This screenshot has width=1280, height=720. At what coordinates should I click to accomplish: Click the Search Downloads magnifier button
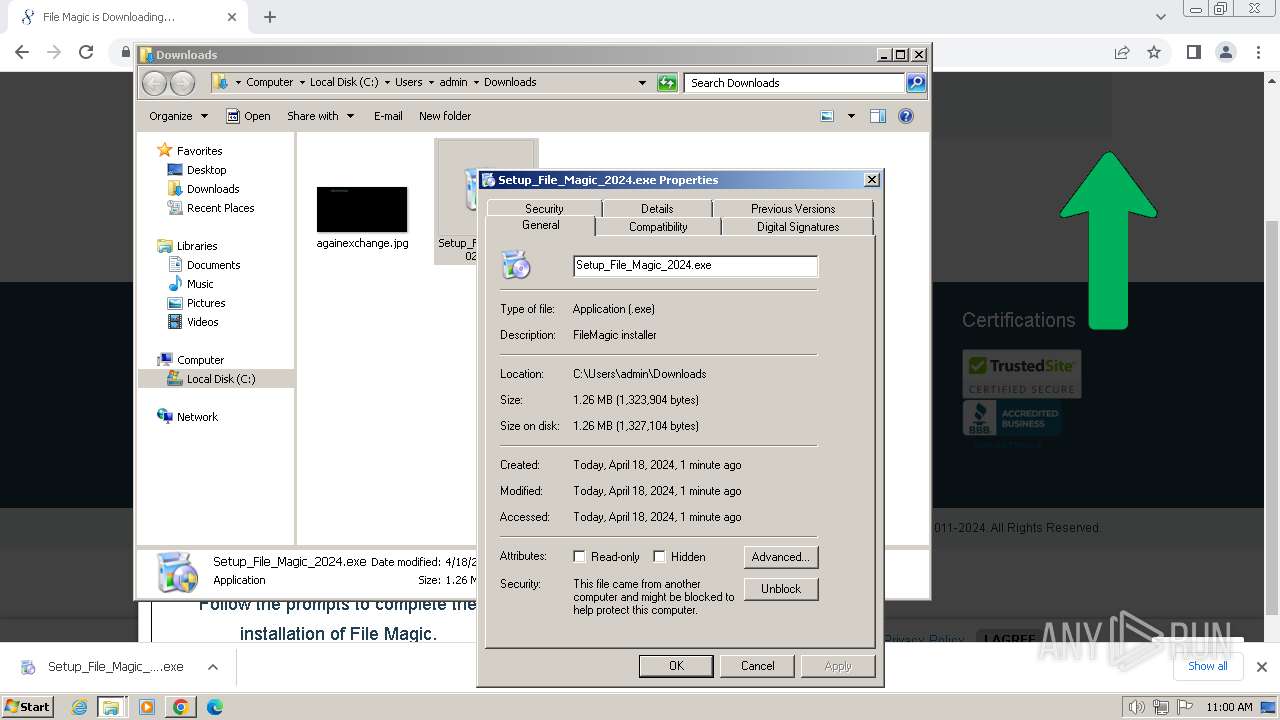916,83
